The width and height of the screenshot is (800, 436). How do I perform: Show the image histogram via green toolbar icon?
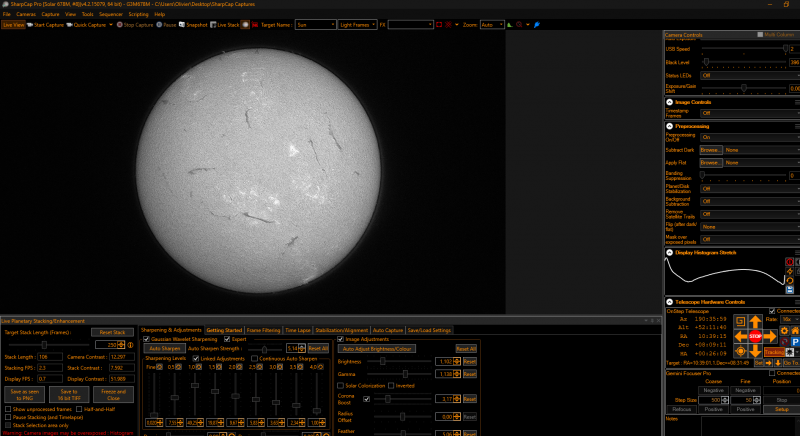pos(509,24)
